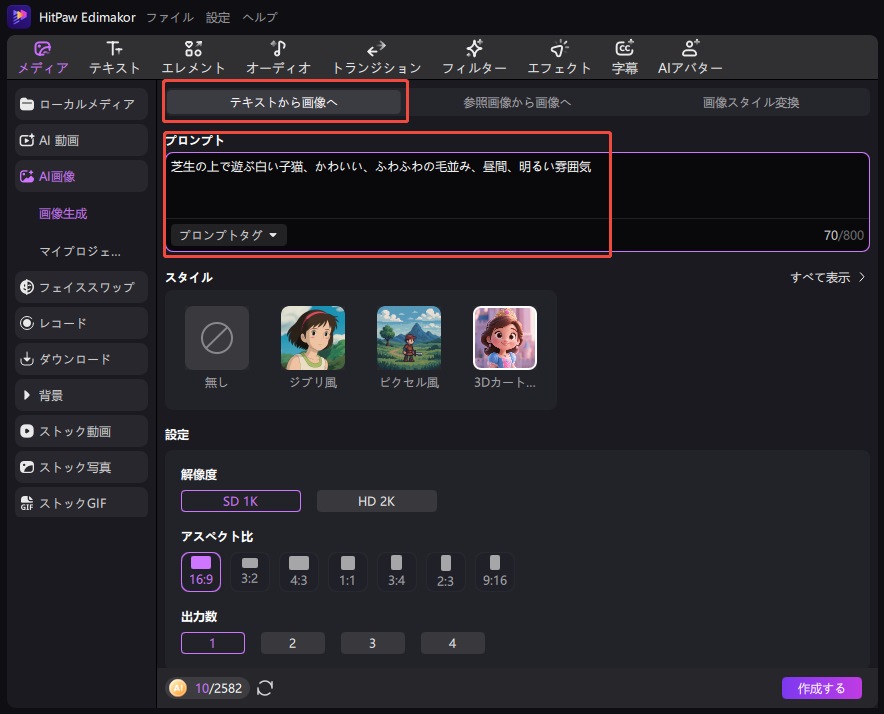Open the エフェクト toolbar section
Screen dimensions: 884x714
tap(559, 58)
